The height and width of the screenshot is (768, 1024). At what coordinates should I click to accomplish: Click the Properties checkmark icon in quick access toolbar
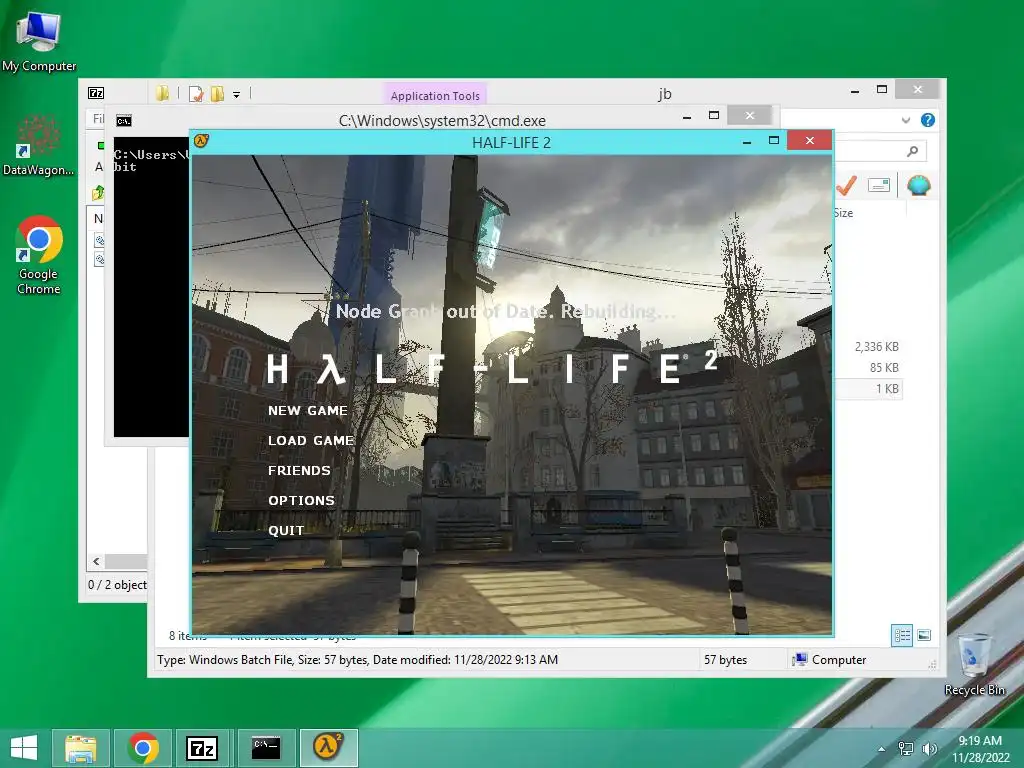tap(195, 94)
